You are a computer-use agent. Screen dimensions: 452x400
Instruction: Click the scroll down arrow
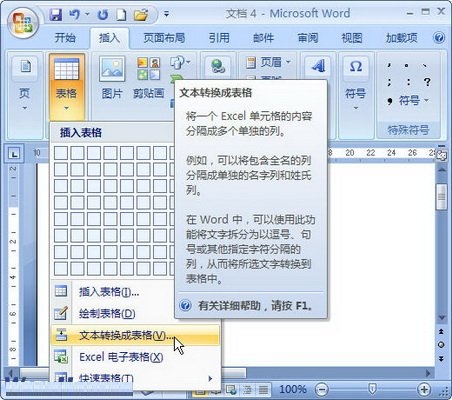point(442,318)
